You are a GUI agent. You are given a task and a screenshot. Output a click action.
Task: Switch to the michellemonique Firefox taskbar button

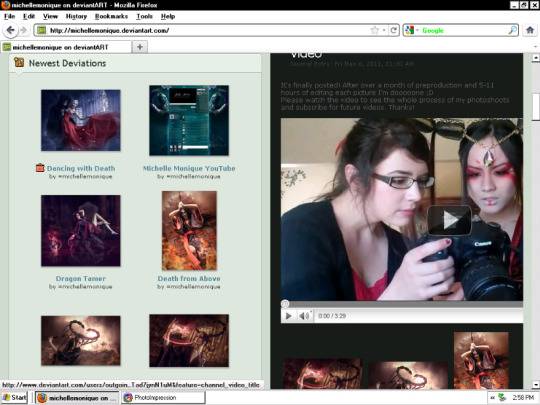coord(77,398)
